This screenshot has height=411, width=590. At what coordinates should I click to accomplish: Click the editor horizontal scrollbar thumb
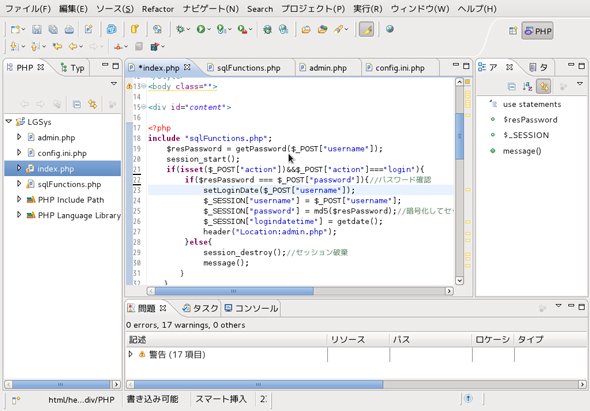pos(234,291)
